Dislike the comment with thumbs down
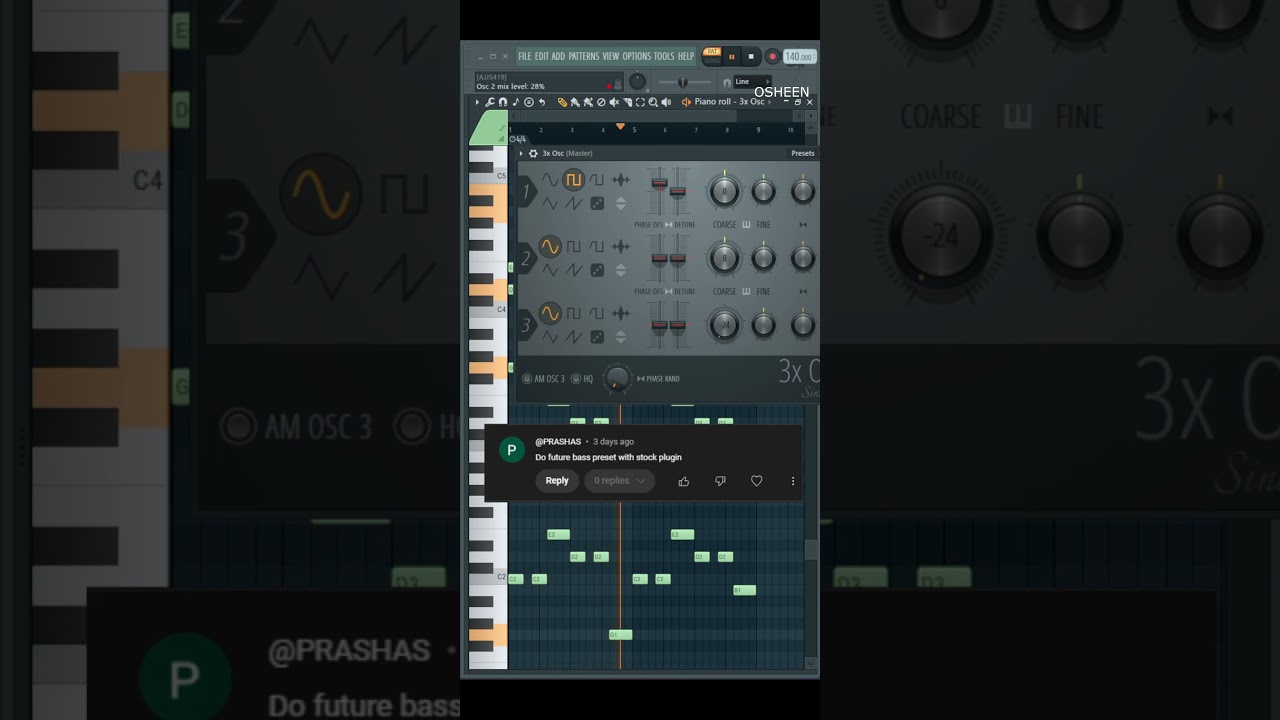The width and height of the screenshot is (1280, 720). (720, 481)
